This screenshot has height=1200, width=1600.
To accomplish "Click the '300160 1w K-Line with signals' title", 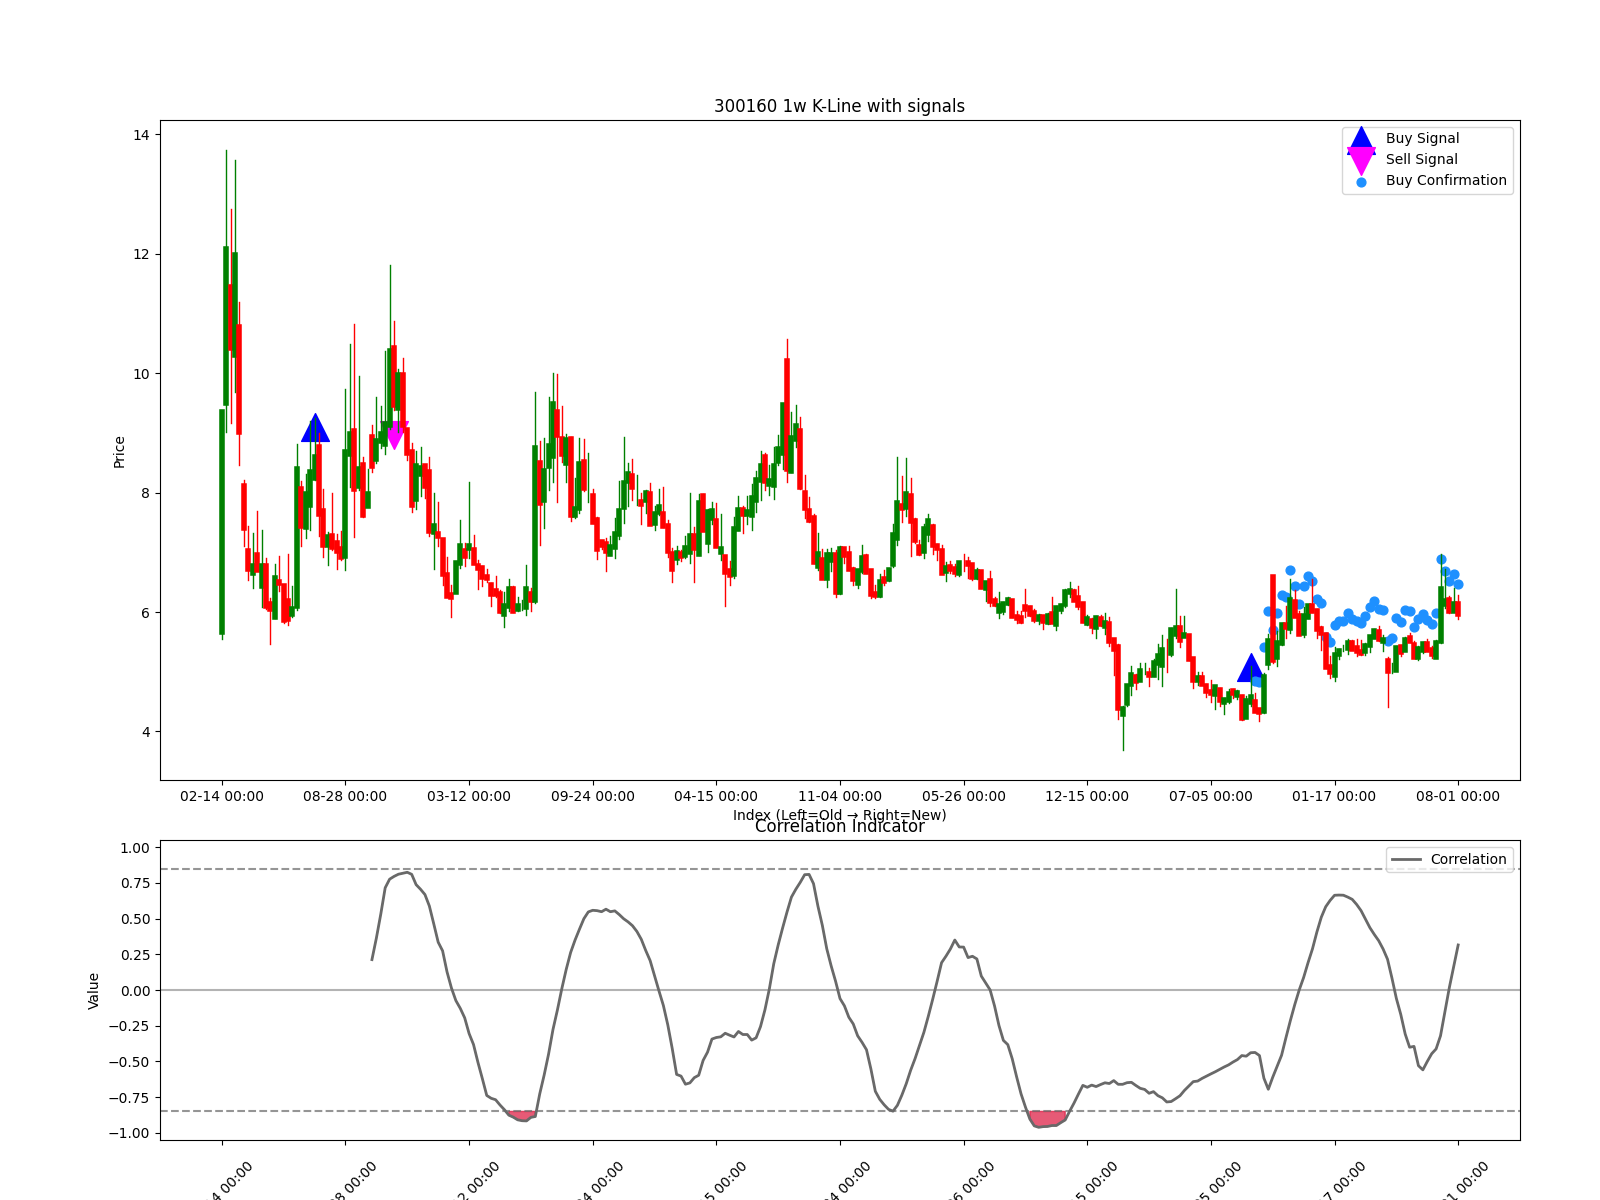I will [839, 106].
